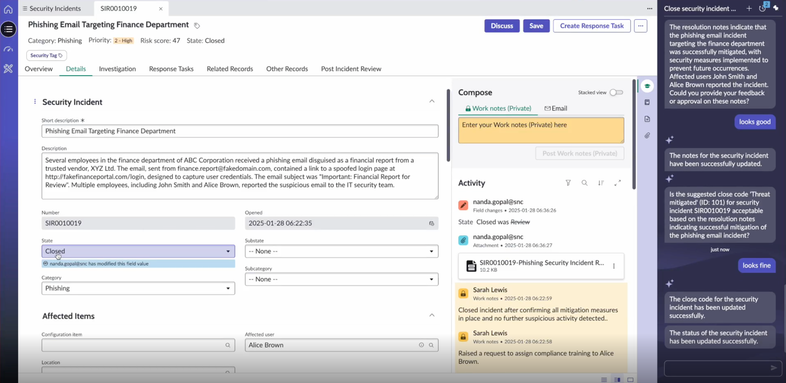The width and height of the screenshot is (786, 383).
Task: Open the templates panel icon in contextual sidebar
Action: (647, 102)
